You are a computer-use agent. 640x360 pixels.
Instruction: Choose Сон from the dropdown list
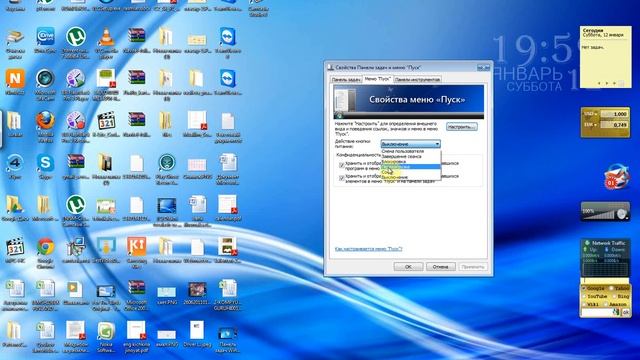(411, 172)
